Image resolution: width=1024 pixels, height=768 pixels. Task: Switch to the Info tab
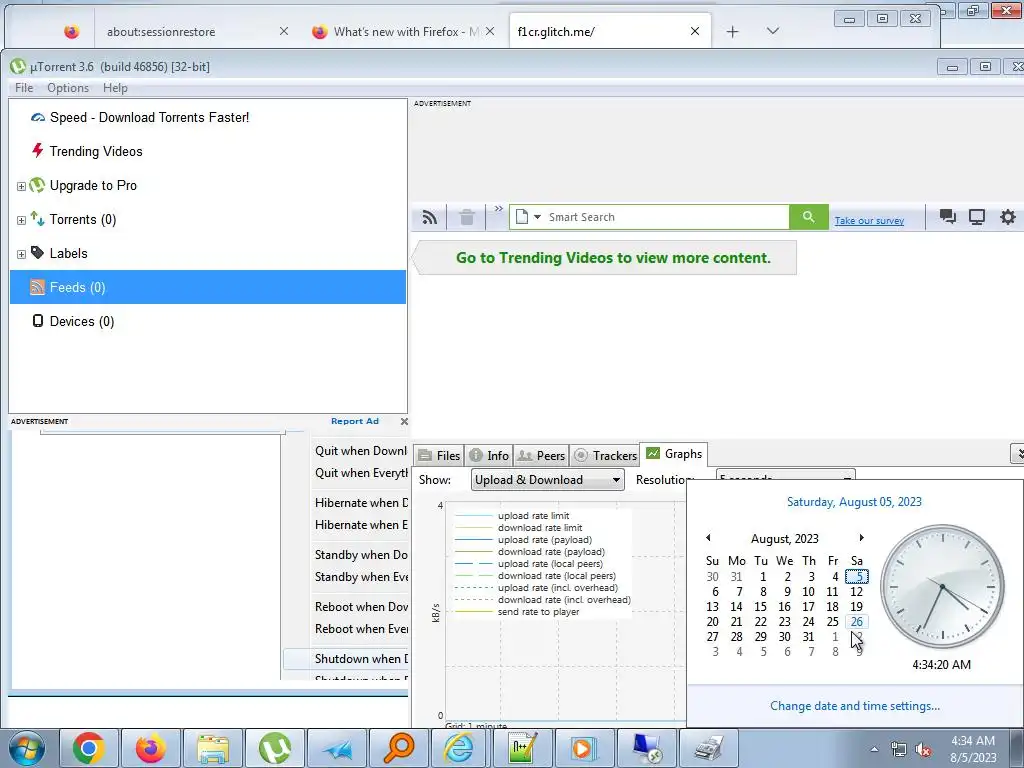pyautogui.click(x=489, y=455)
